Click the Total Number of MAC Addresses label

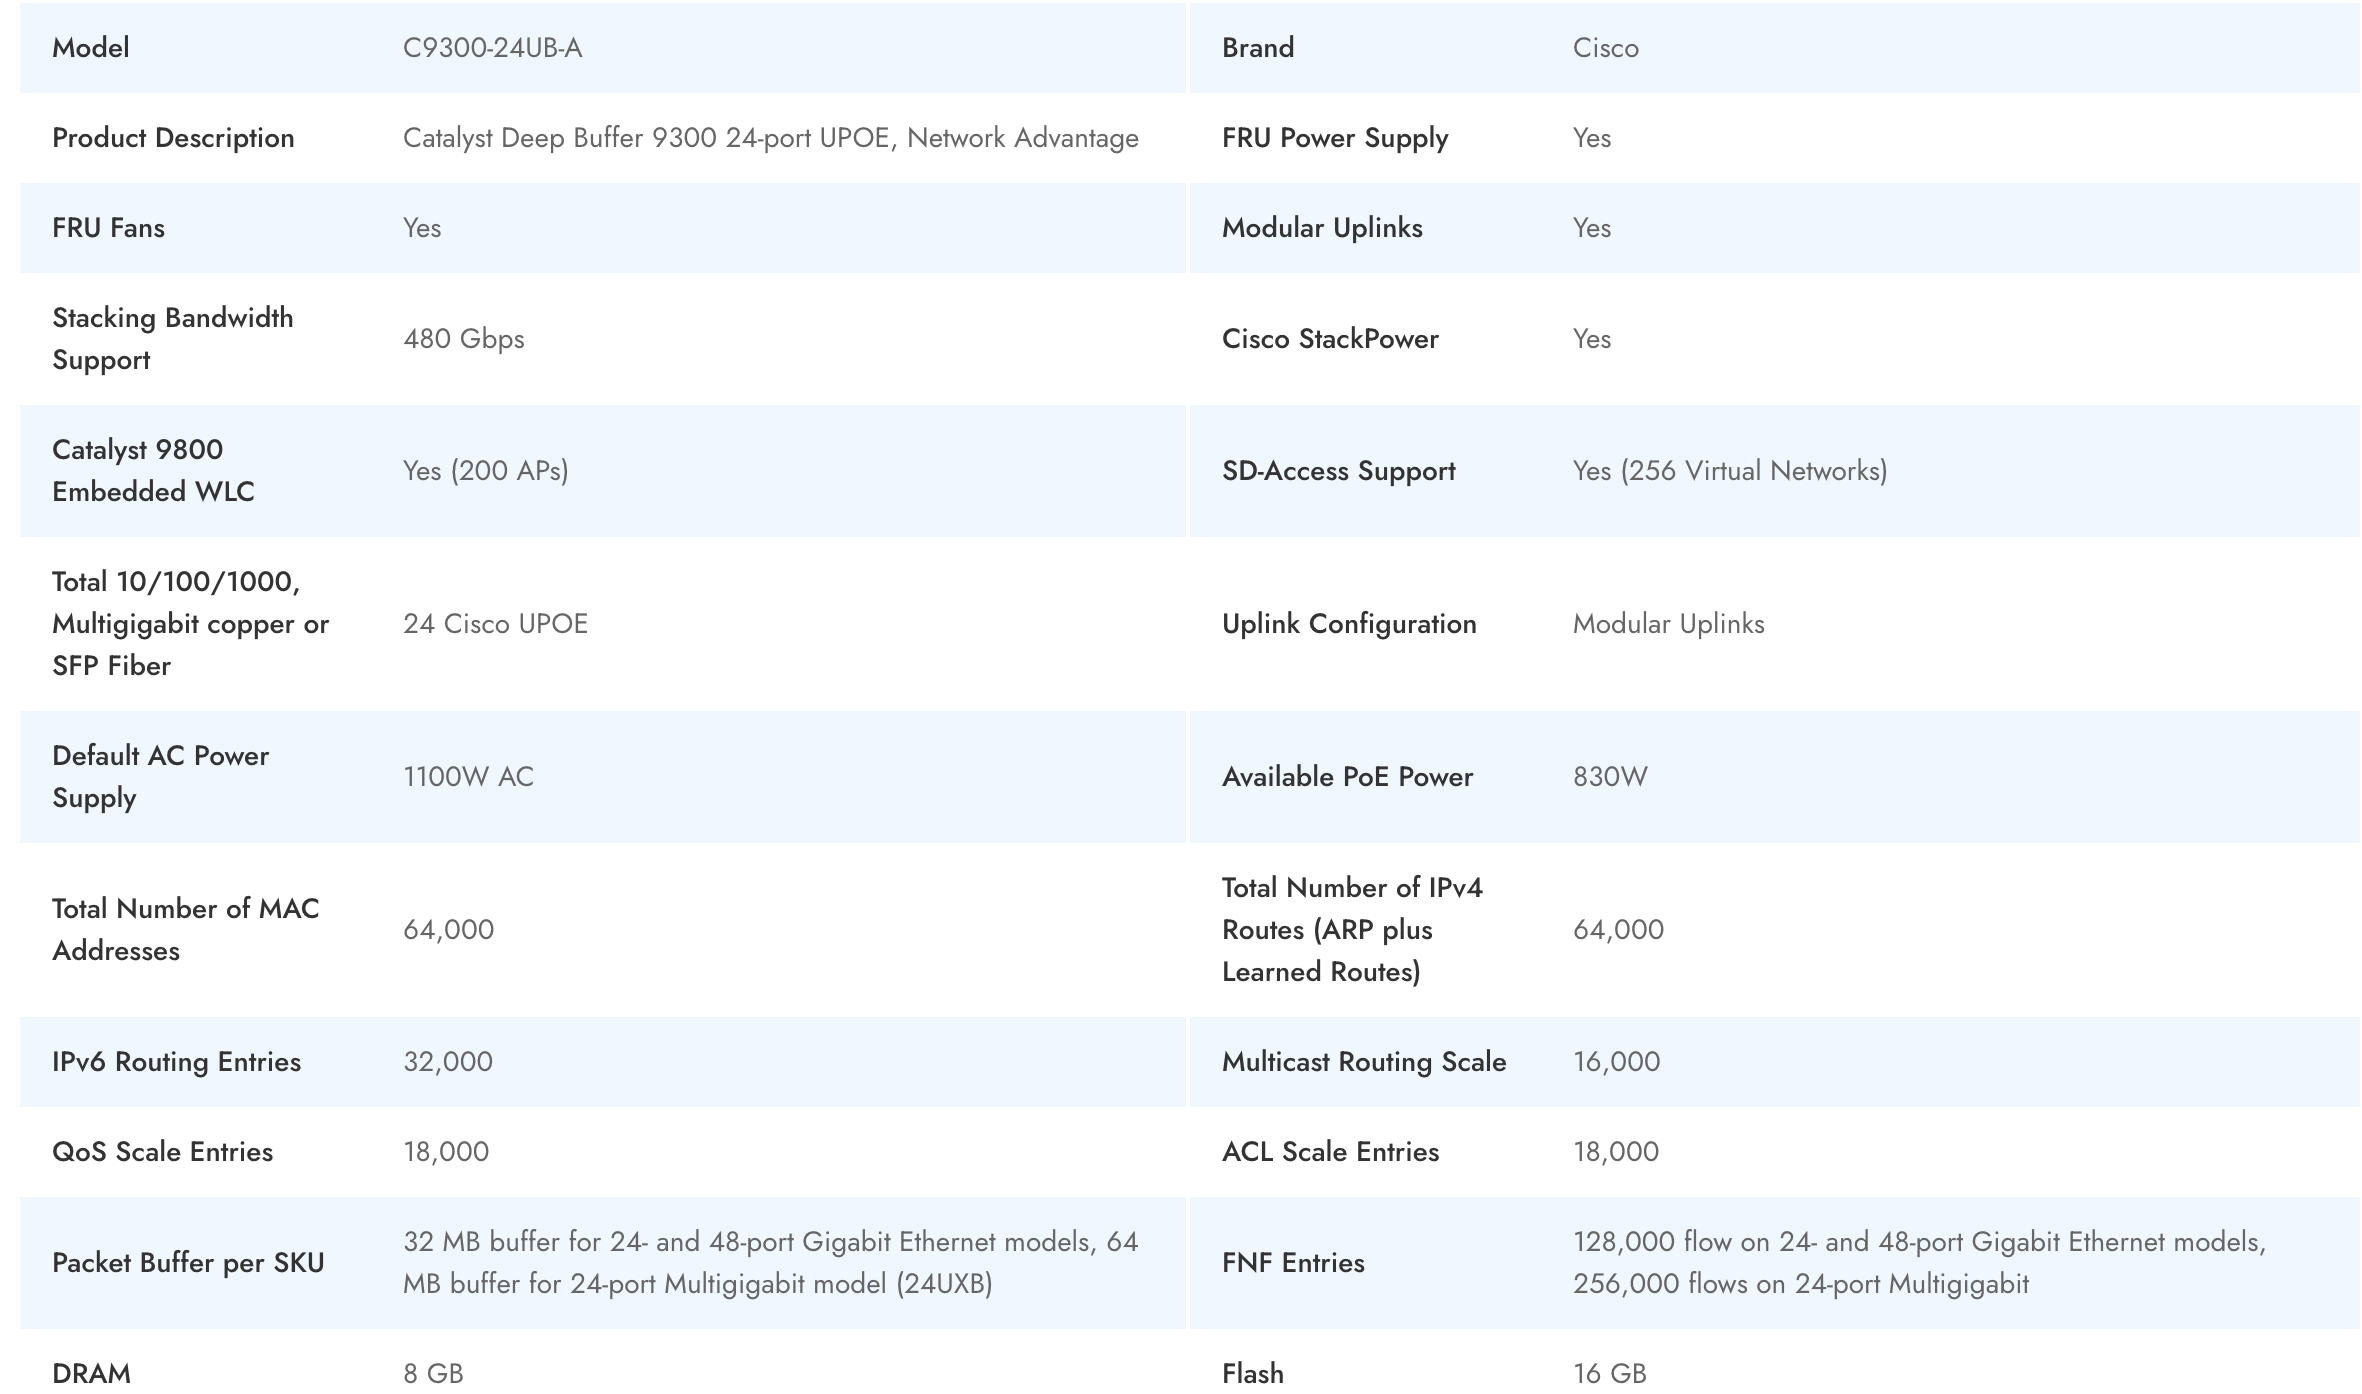coord(185,929)
